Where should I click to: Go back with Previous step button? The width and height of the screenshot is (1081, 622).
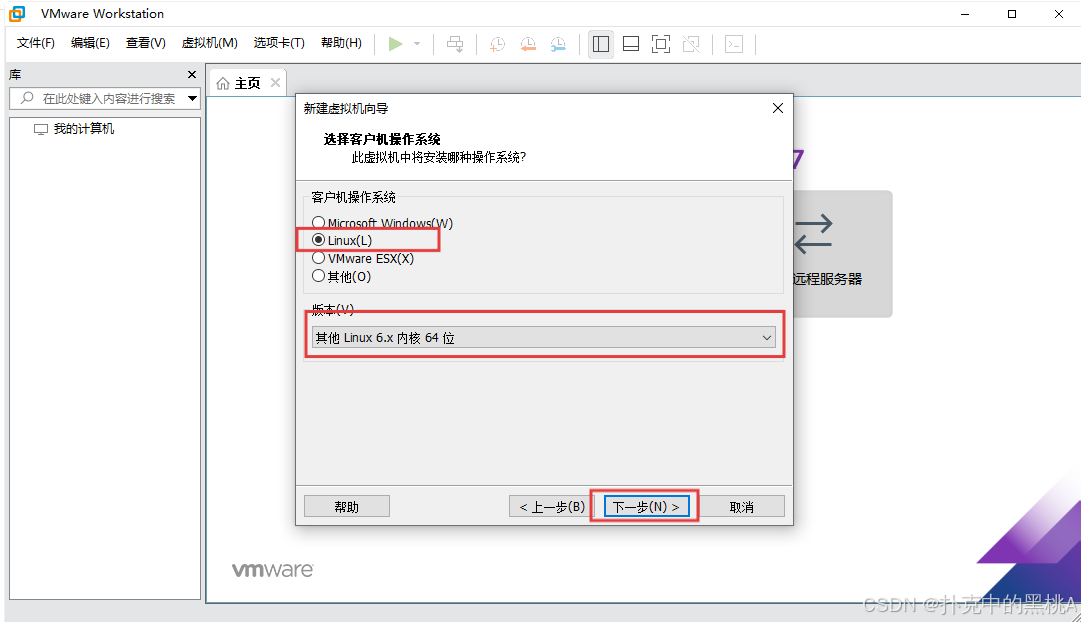tap(552, 507)
